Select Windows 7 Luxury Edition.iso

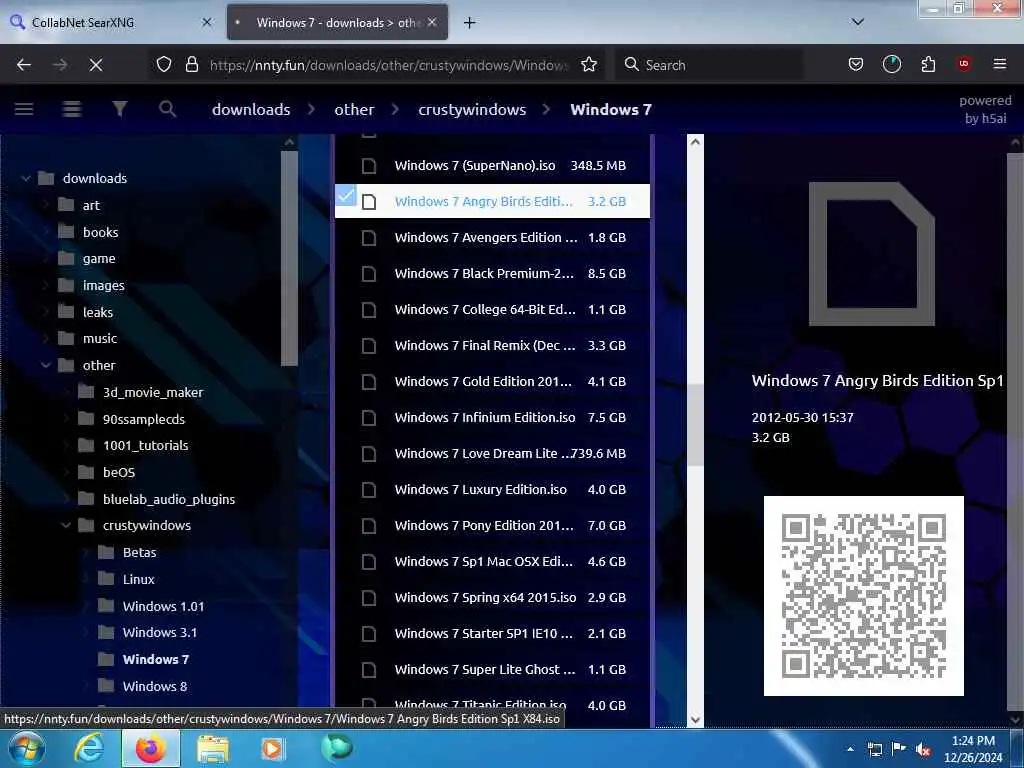(x=492, y=489)
